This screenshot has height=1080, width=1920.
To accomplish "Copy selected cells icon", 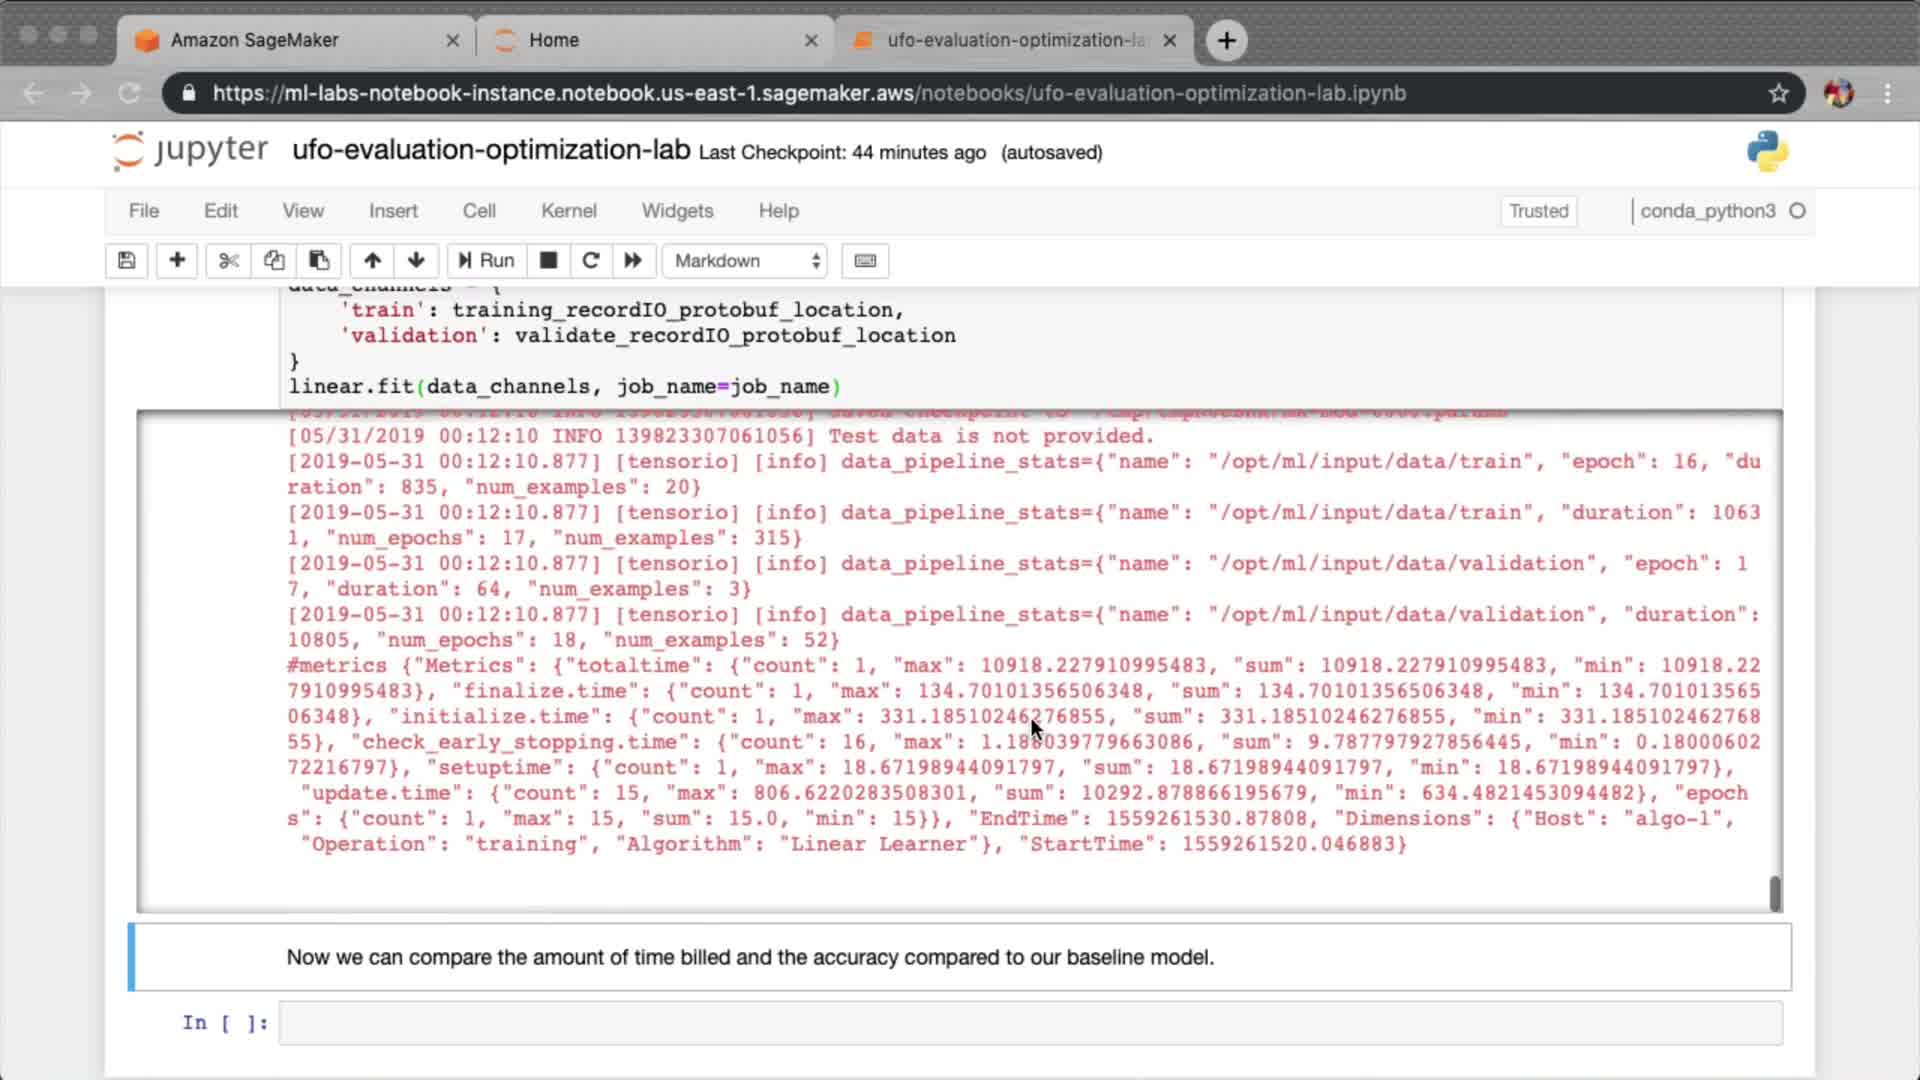I will tap(274, 261).
